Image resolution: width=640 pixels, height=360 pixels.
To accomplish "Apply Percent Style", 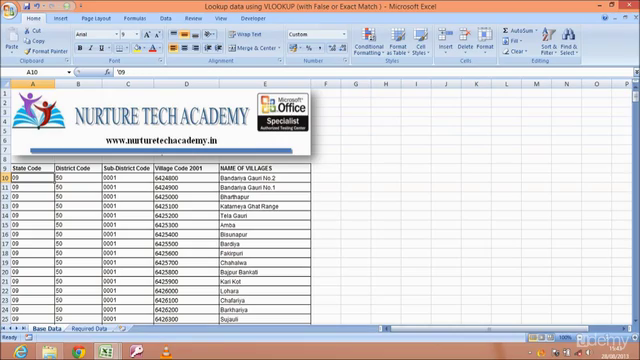I will point(309,48).
